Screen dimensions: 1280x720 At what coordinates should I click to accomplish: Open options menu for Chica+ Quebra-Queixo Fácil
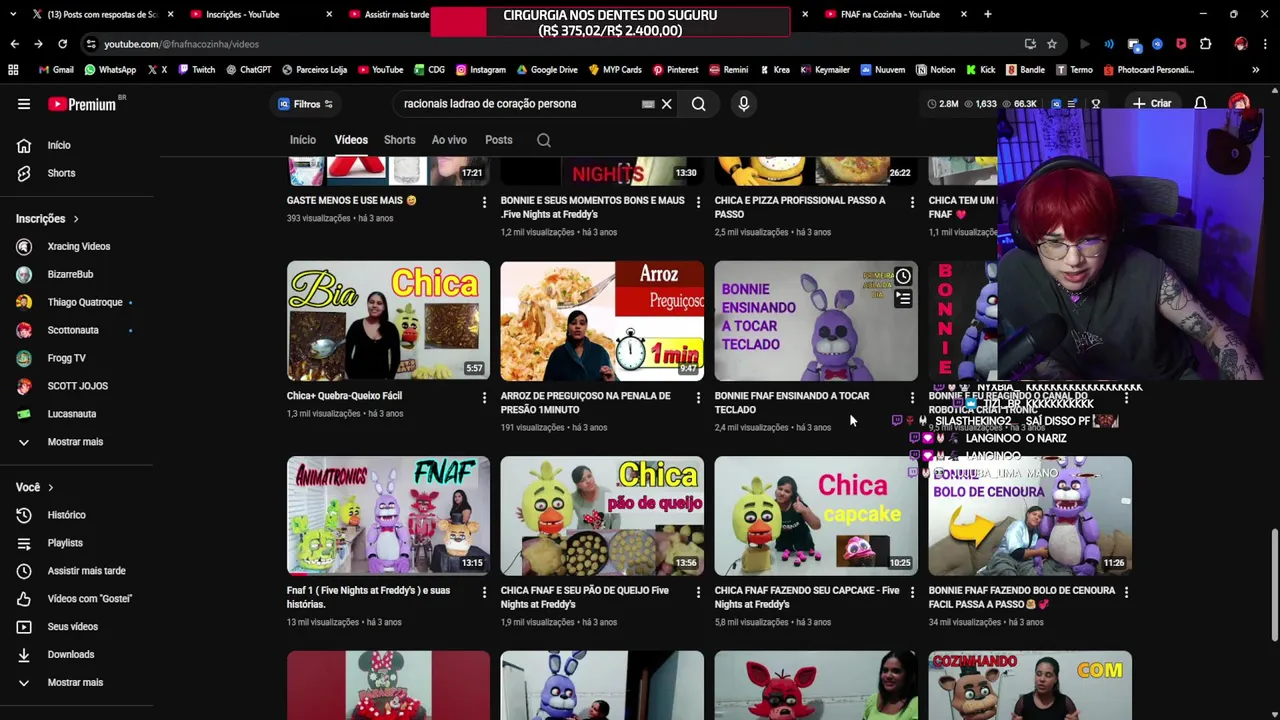[484, 398]
